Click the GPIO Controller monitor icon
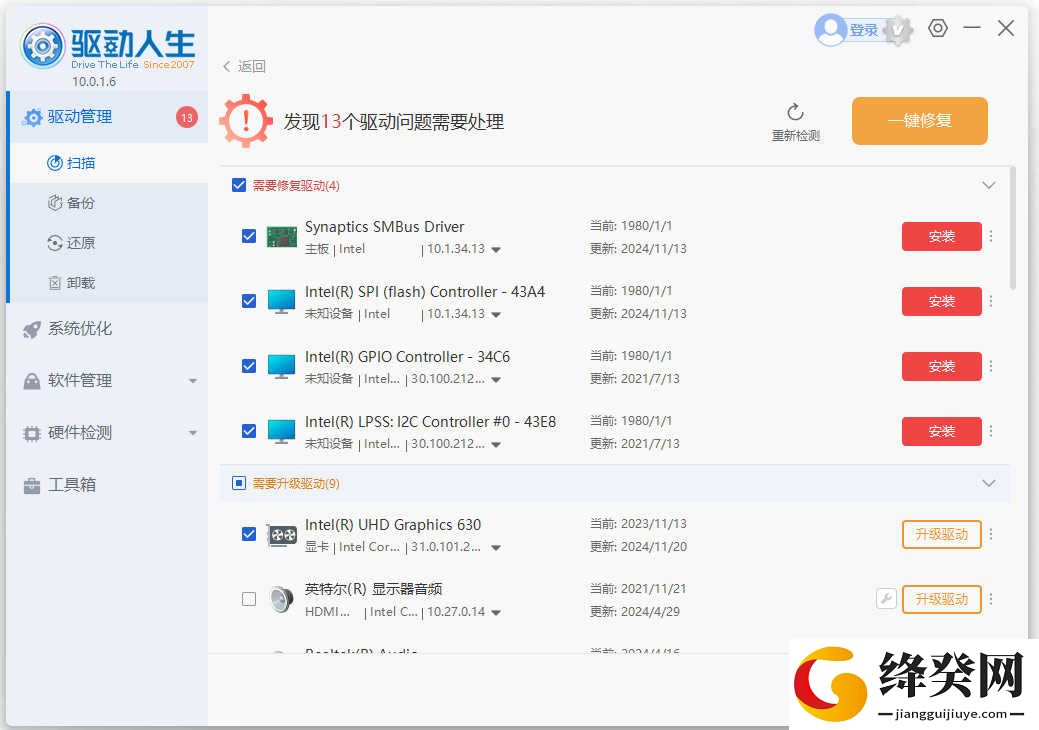Viewport: 1039px width, 730px height. [282, 366]
